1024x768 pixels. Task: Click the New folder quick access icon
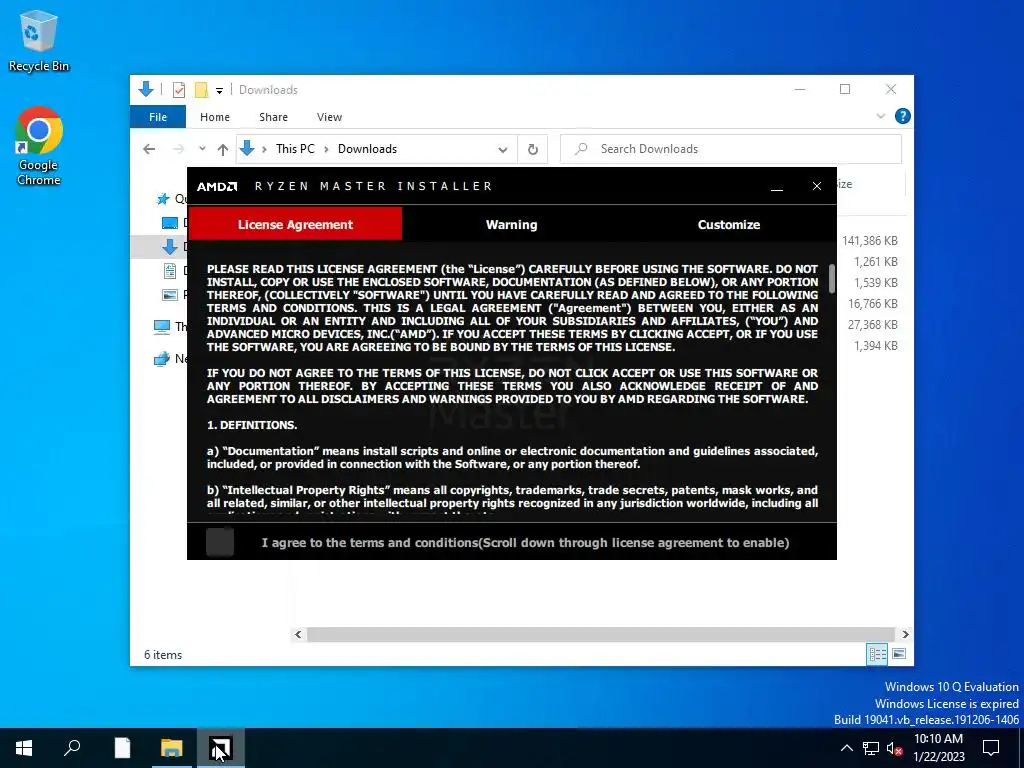(x=202, y=90)
